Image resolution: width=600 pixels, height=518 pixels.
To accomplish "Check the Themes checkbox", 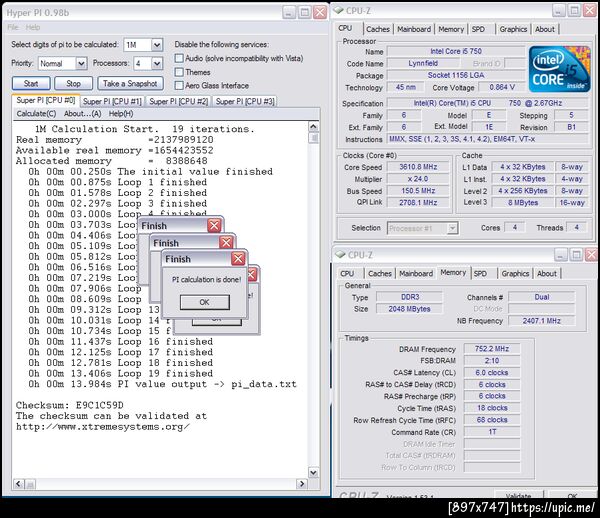I will (x=179, y=72).
